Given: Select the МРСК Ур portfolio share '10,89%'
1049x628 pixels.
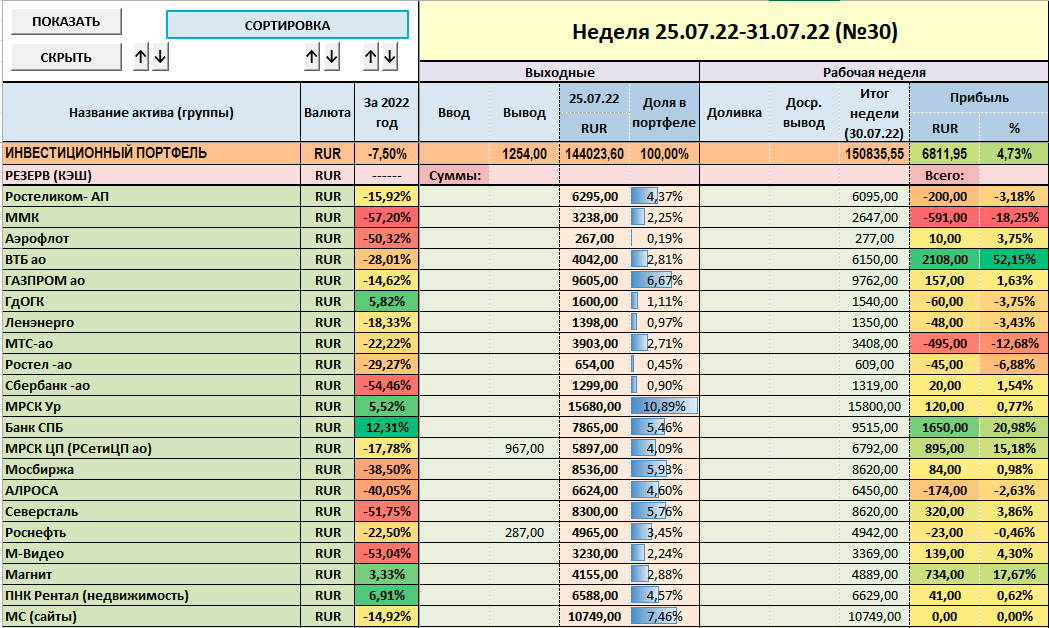Looking at the screenshot, I should [664, 407].
